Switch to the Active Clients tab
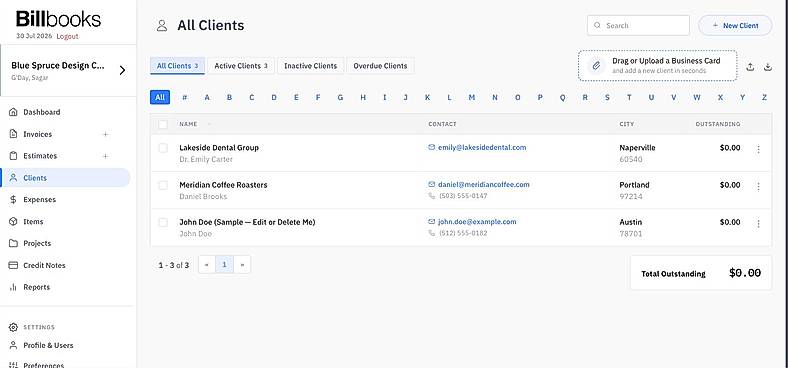The image size is (788, 368). 241,66
